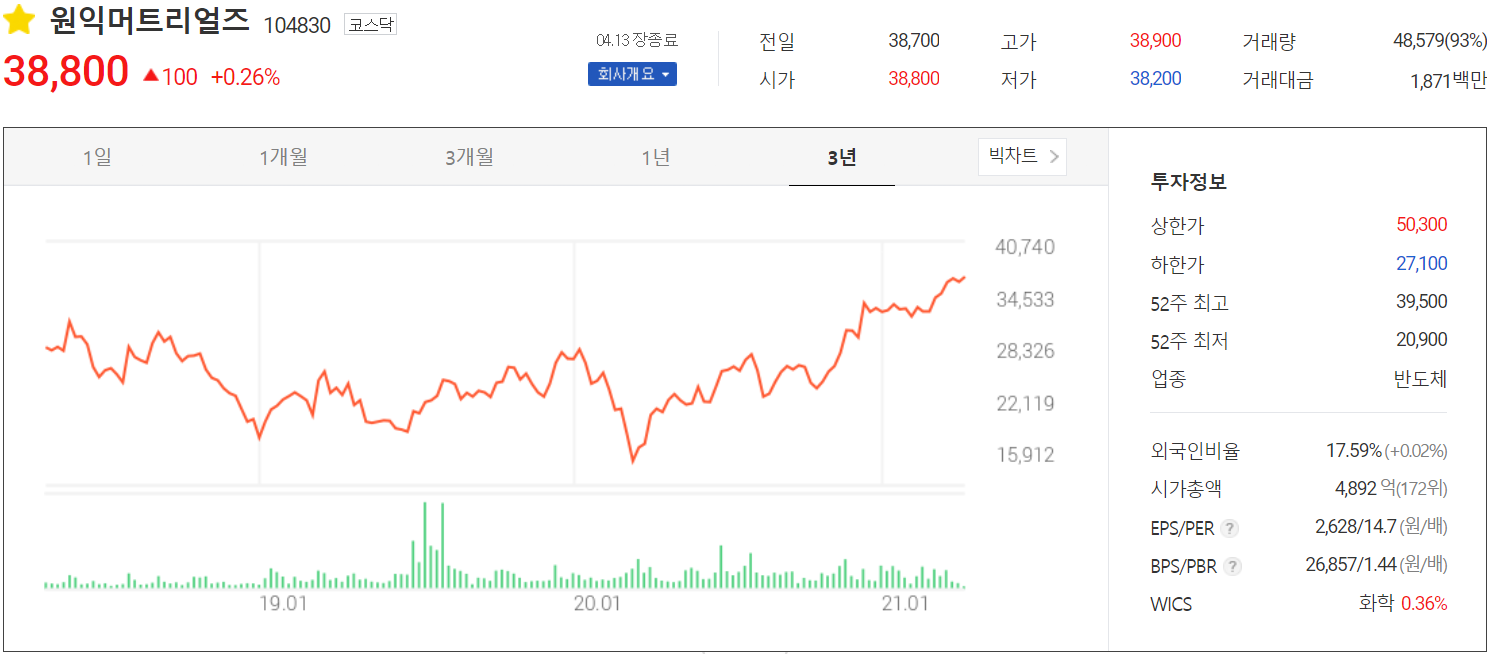The width and height of the screenshot is (1489, 654).
Task: Switch chart to 1년 tab
Action: 655,157
